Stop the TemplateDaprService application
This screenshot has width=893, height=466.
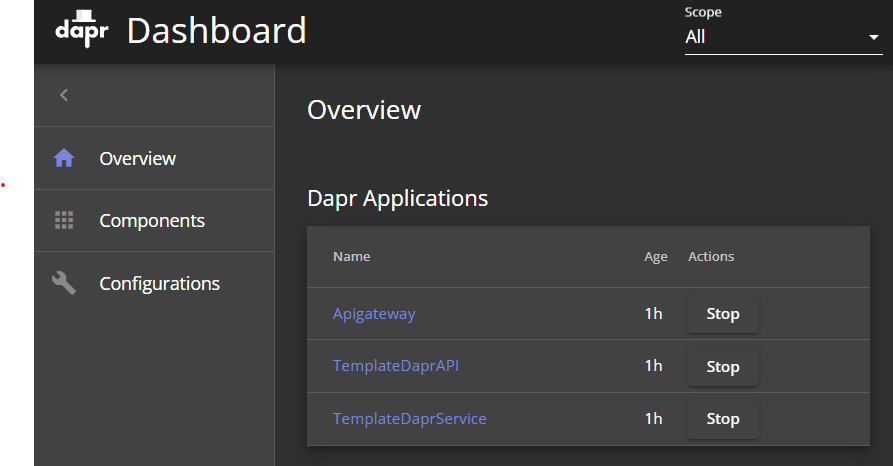tap(723, 419)
